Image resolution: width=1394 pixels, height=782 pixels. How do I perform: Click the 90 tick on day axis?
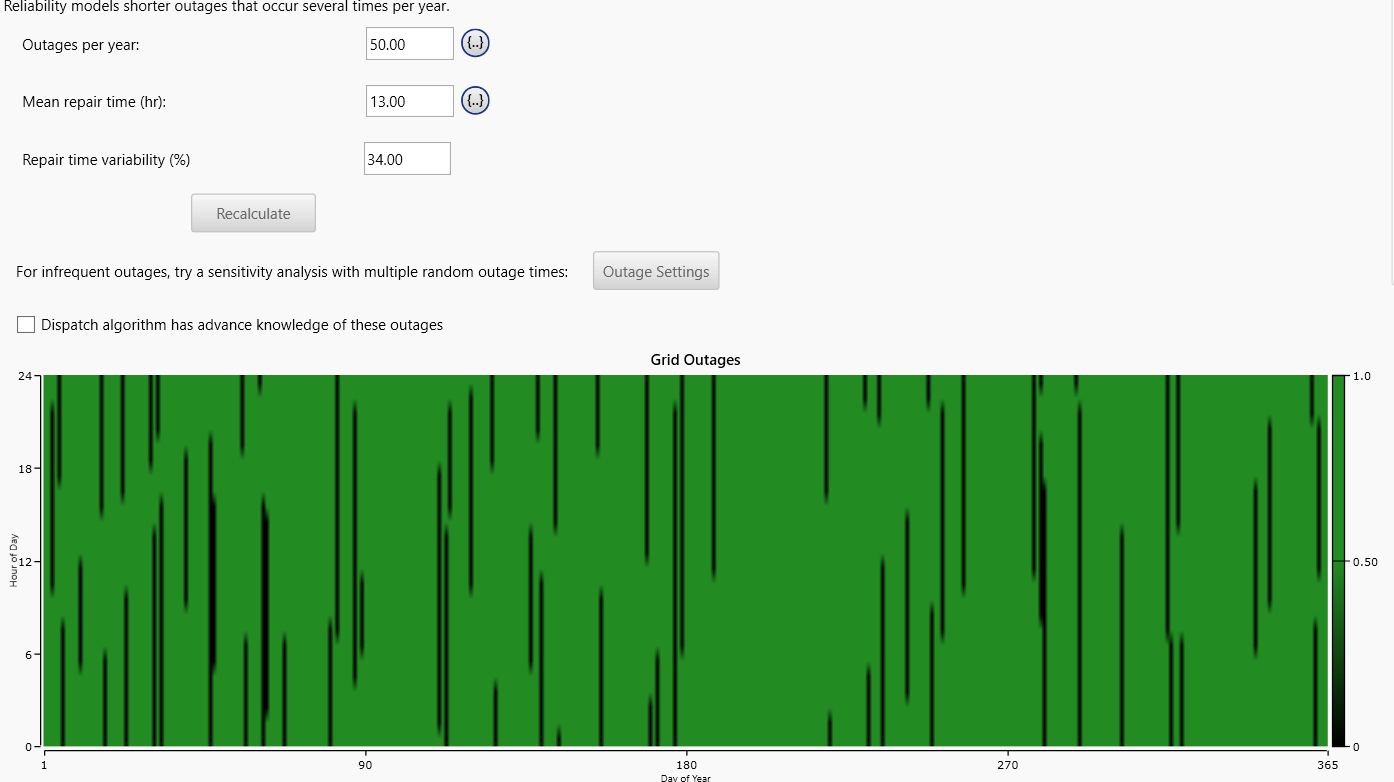(365, 765)
